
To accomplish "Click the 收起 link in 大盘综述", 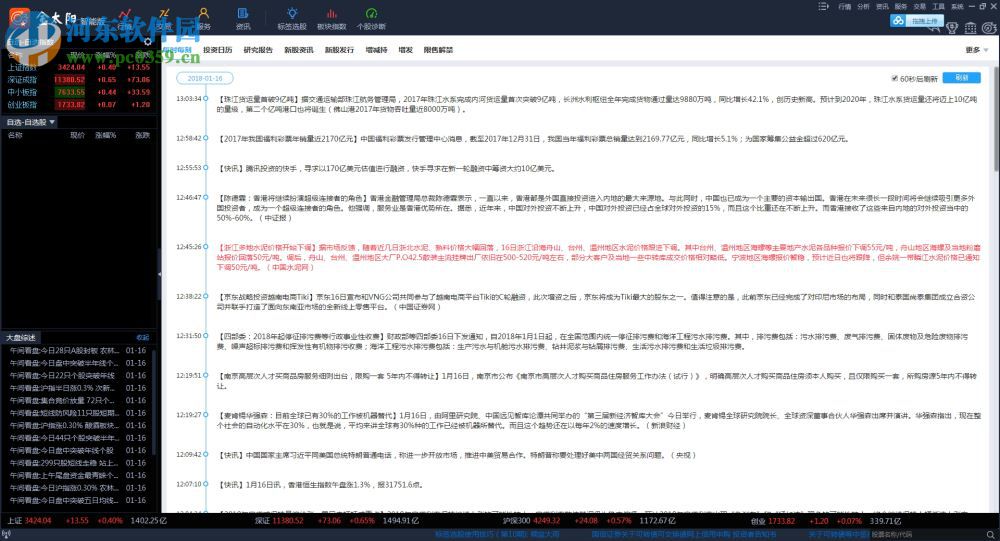I will (x=142, y=337).
